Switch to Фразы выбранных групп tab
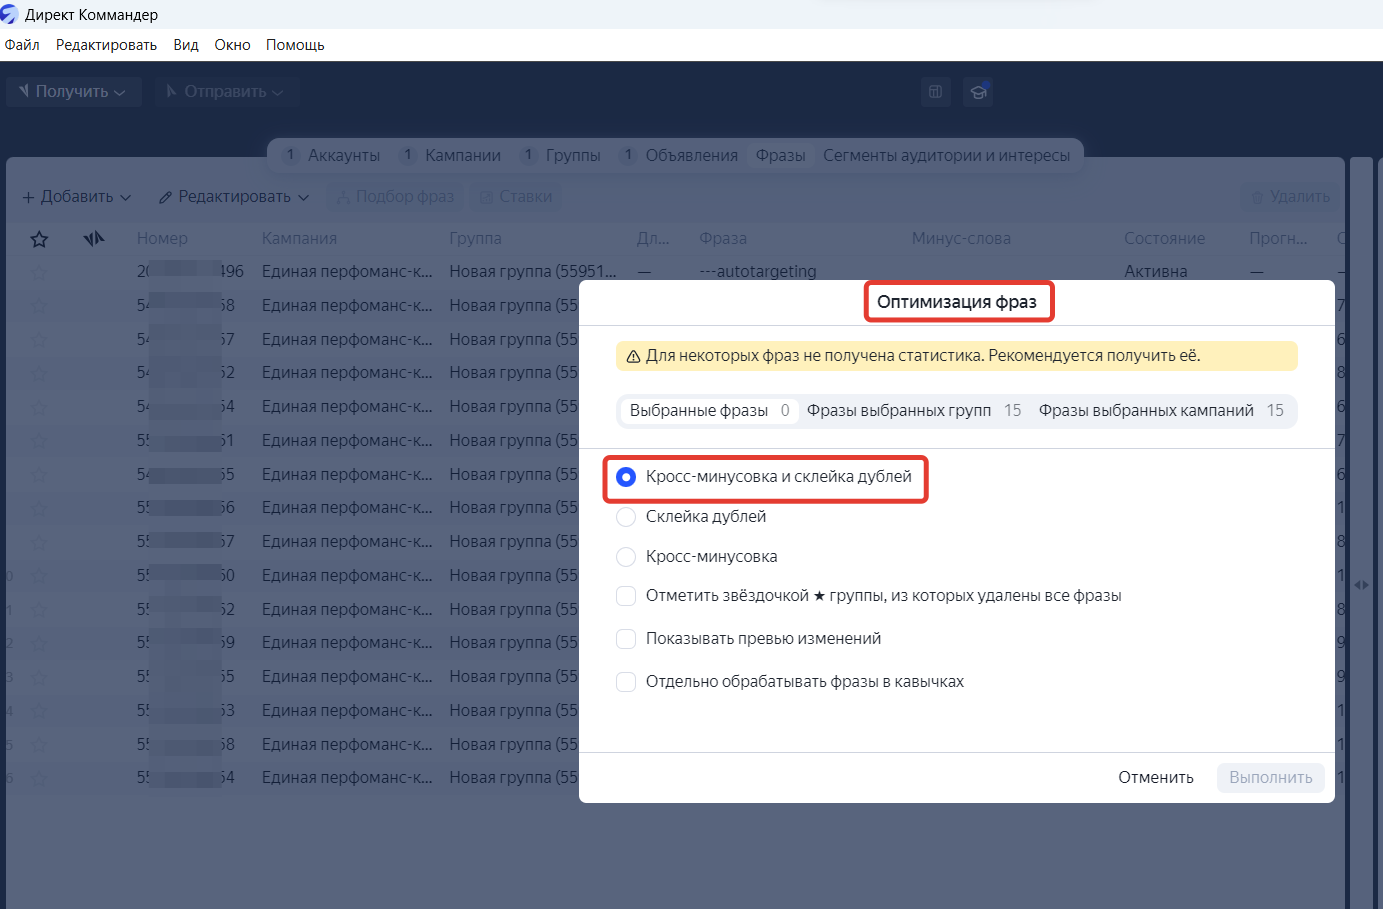The width and height of the screenshot is (1383, 909). pos(912,411)
